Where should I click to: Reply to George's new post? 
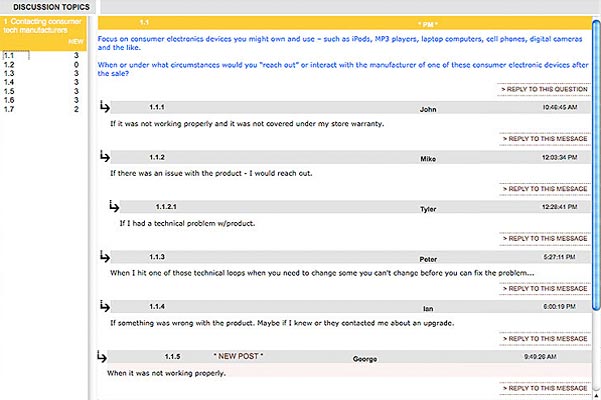click(x=539, y=388)
